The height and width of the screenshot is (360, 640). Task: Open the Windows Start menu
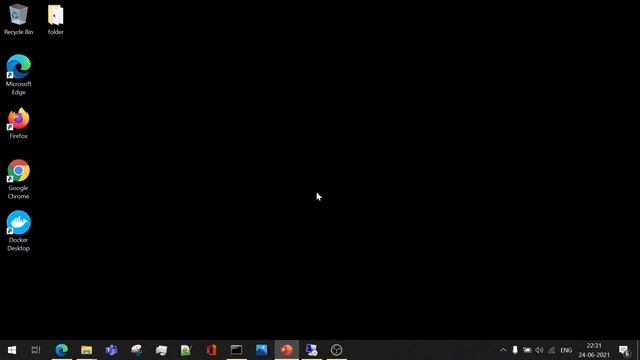click(x=12, y=350)
